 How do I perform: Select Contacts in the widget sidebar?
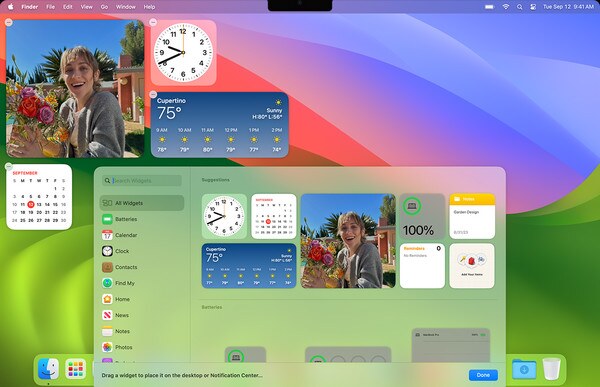click(x=142, y=267)
